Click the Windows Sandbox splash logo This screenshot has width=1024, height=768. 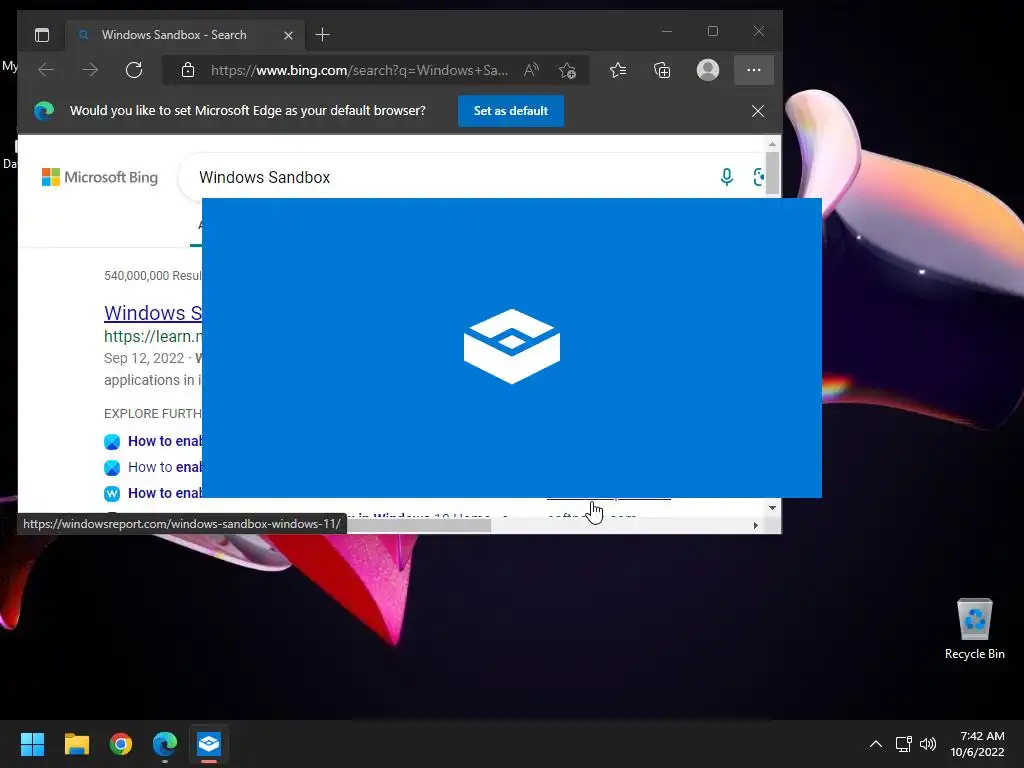[512, 346]
